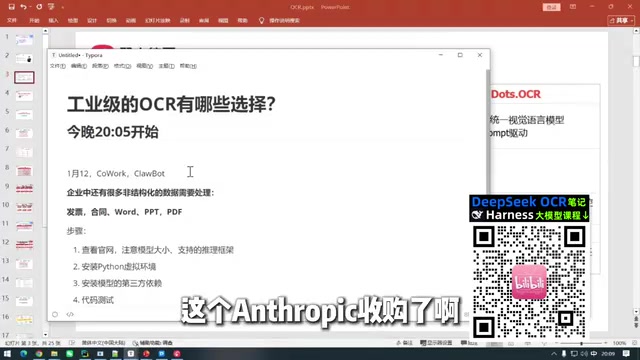Open Google Chrome from the taskbar
The image size is (640, 360).
39,353
